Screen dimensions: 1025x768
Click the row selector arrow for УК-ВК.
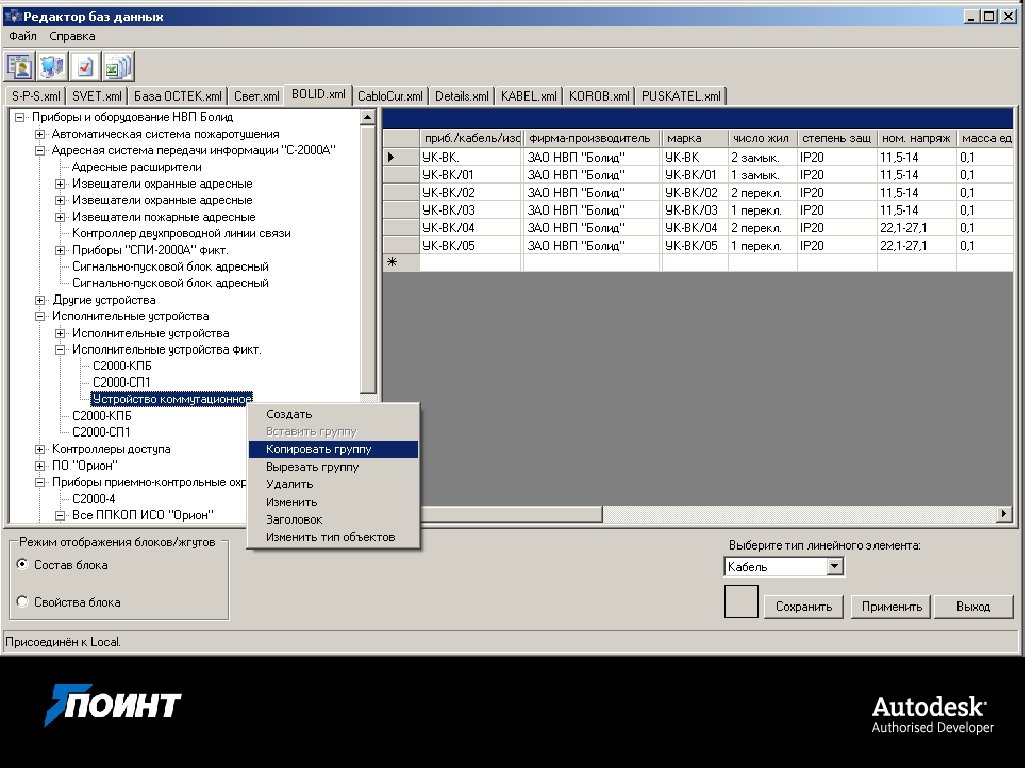[x=391, y=157]
